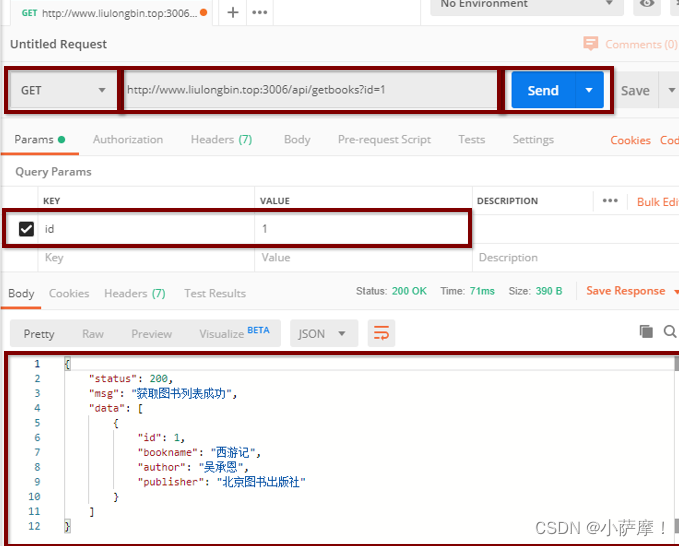This screenshot has height=546, width=679.
Task: Select the Visualize BETA view
Action: [234, 333]
